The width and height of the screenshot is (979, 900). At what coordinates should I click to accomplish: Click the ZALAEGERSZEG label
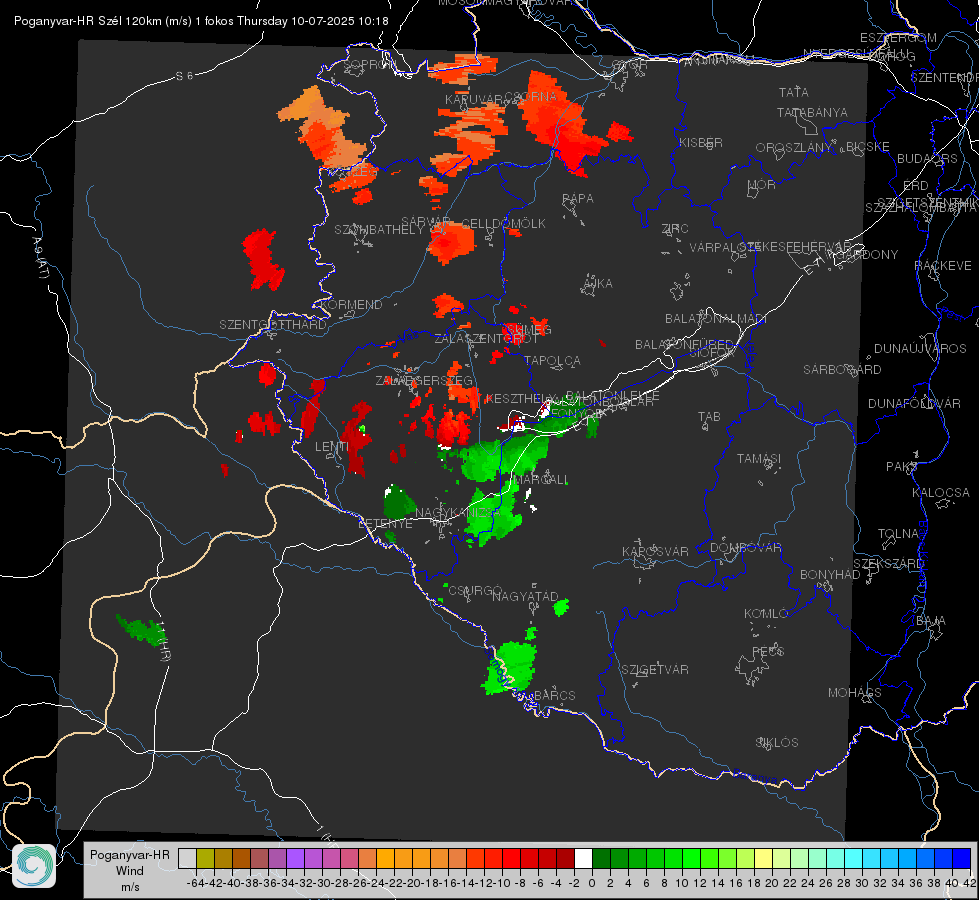[x=424, y=380]
